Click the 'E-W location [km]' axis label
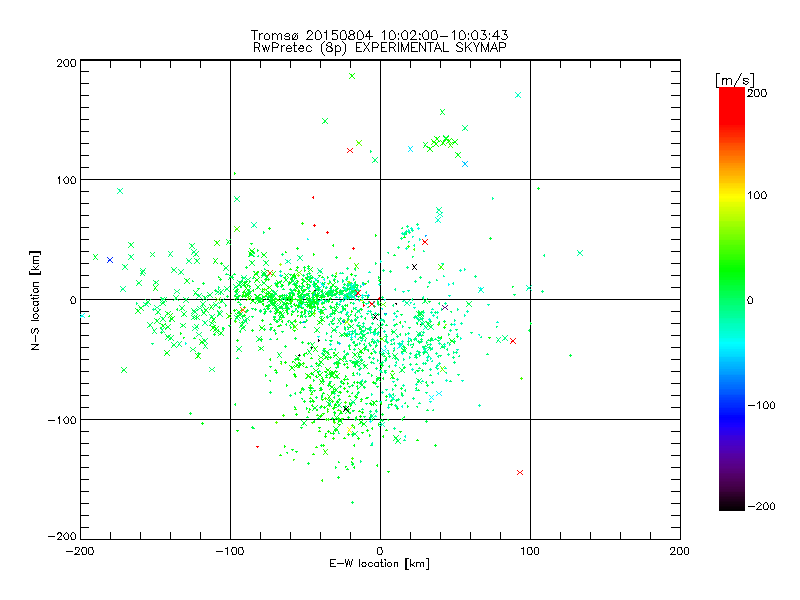 (380, 563)
